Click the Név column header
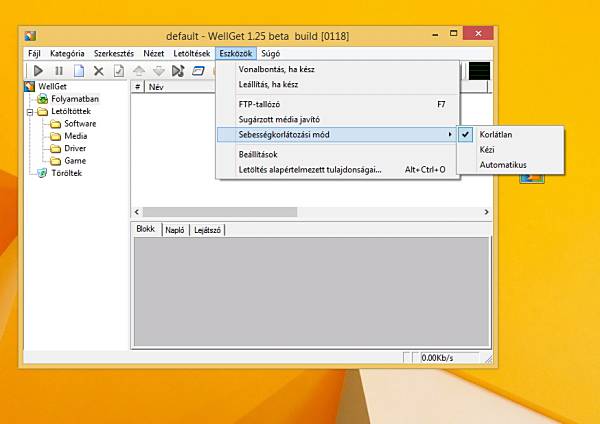 180,87
